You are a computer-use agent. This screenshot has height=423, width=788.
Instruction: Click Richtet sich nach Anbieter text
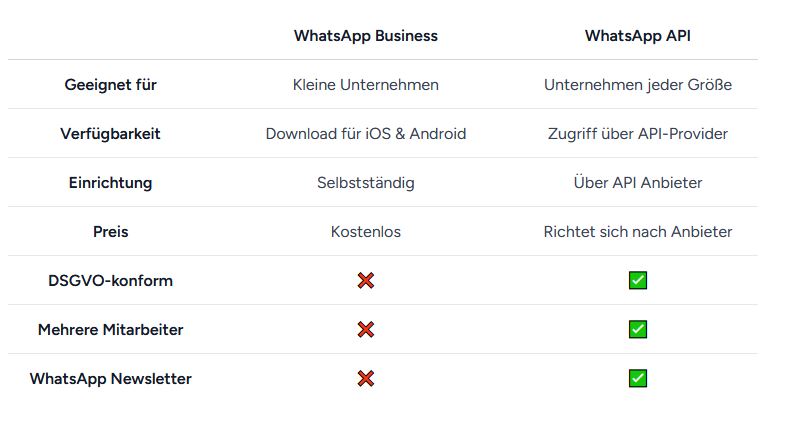point(638,232)
